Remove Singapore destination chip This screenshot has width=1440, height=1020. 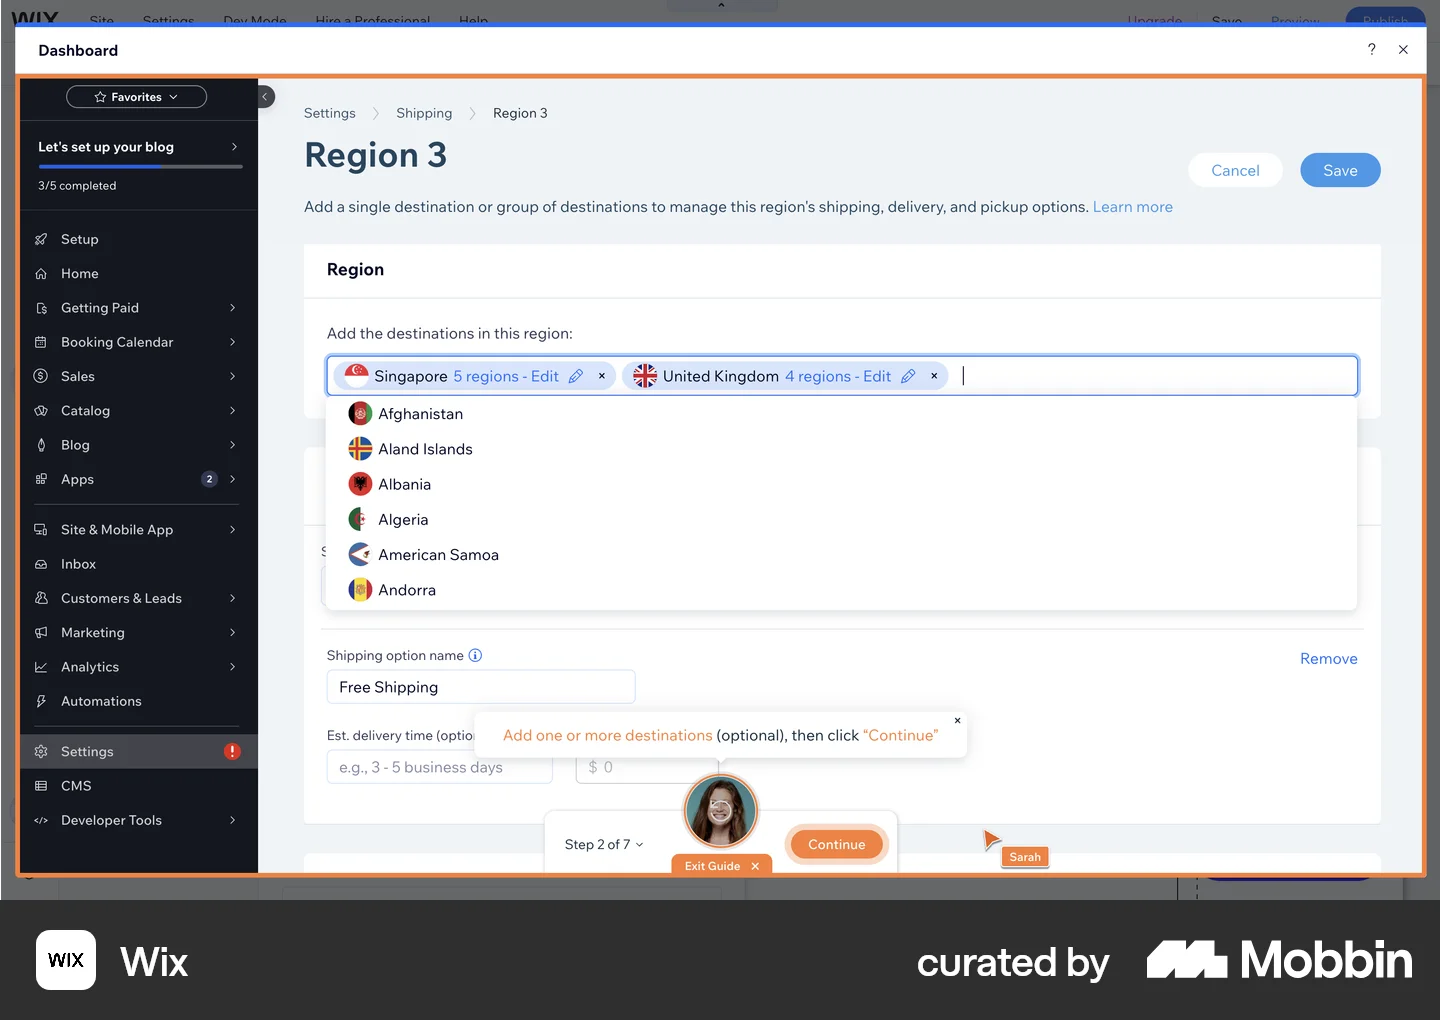[x=602, y=376]
